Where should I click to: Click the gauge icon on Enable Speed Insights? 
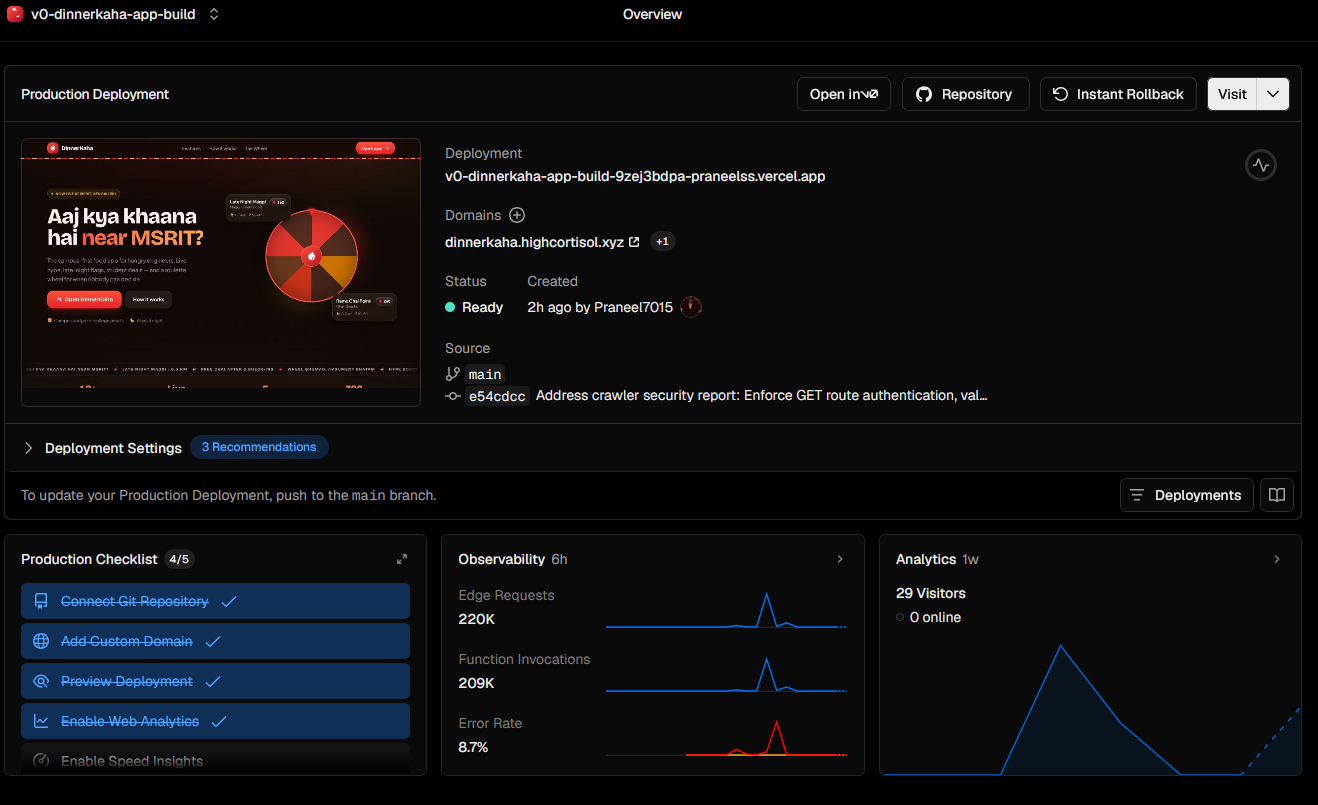click(x=41, y=761)
